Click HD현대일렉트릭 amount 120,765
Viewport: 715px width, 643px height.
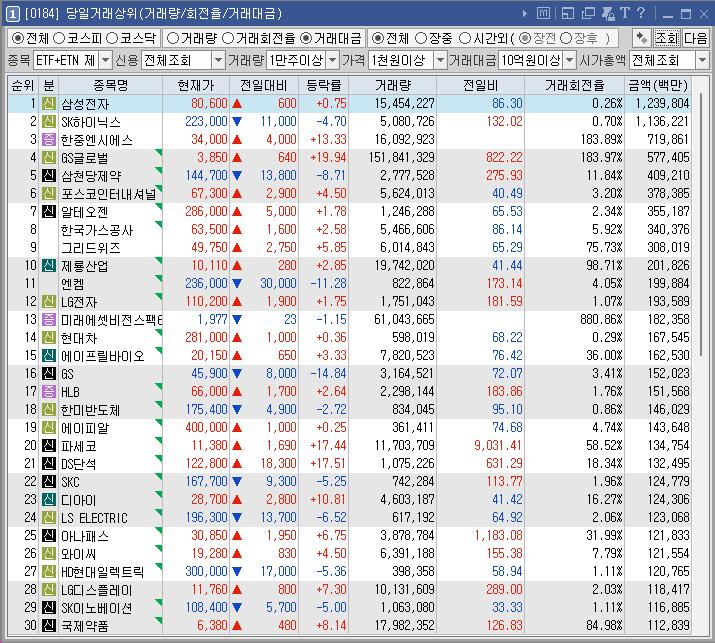tap(668, 571)
